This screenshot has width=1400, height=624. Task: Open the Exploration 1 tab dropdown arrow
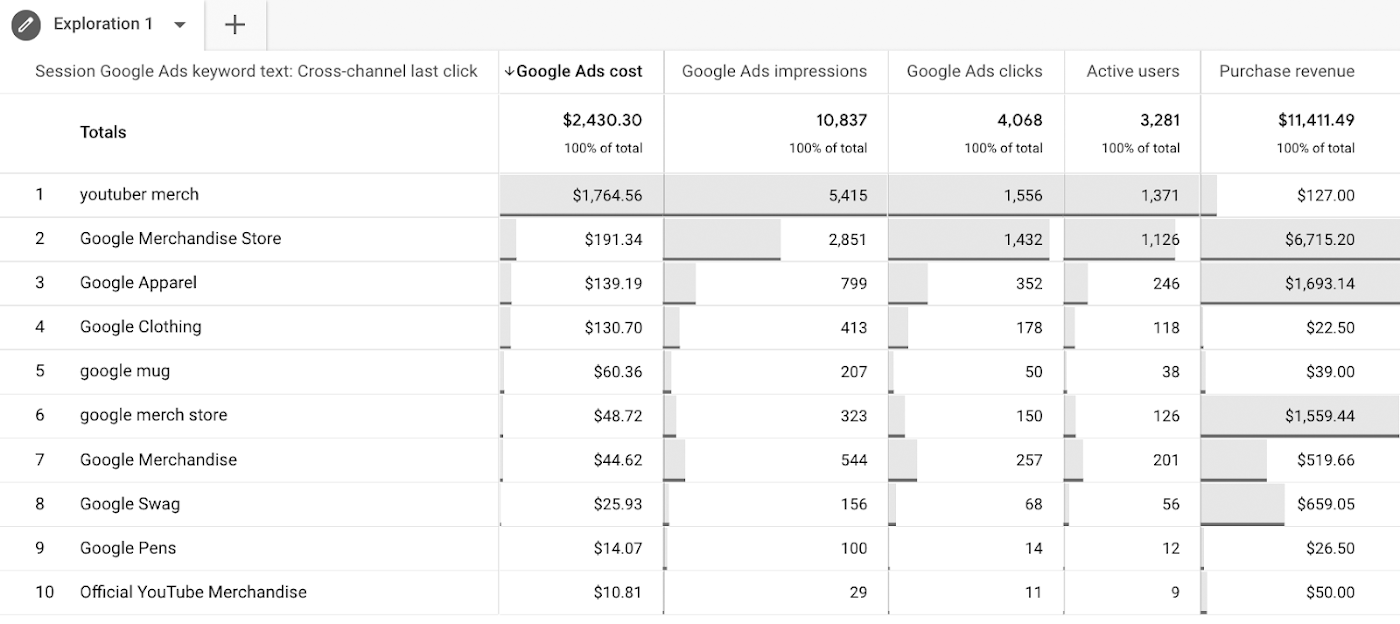click(180, 25)
